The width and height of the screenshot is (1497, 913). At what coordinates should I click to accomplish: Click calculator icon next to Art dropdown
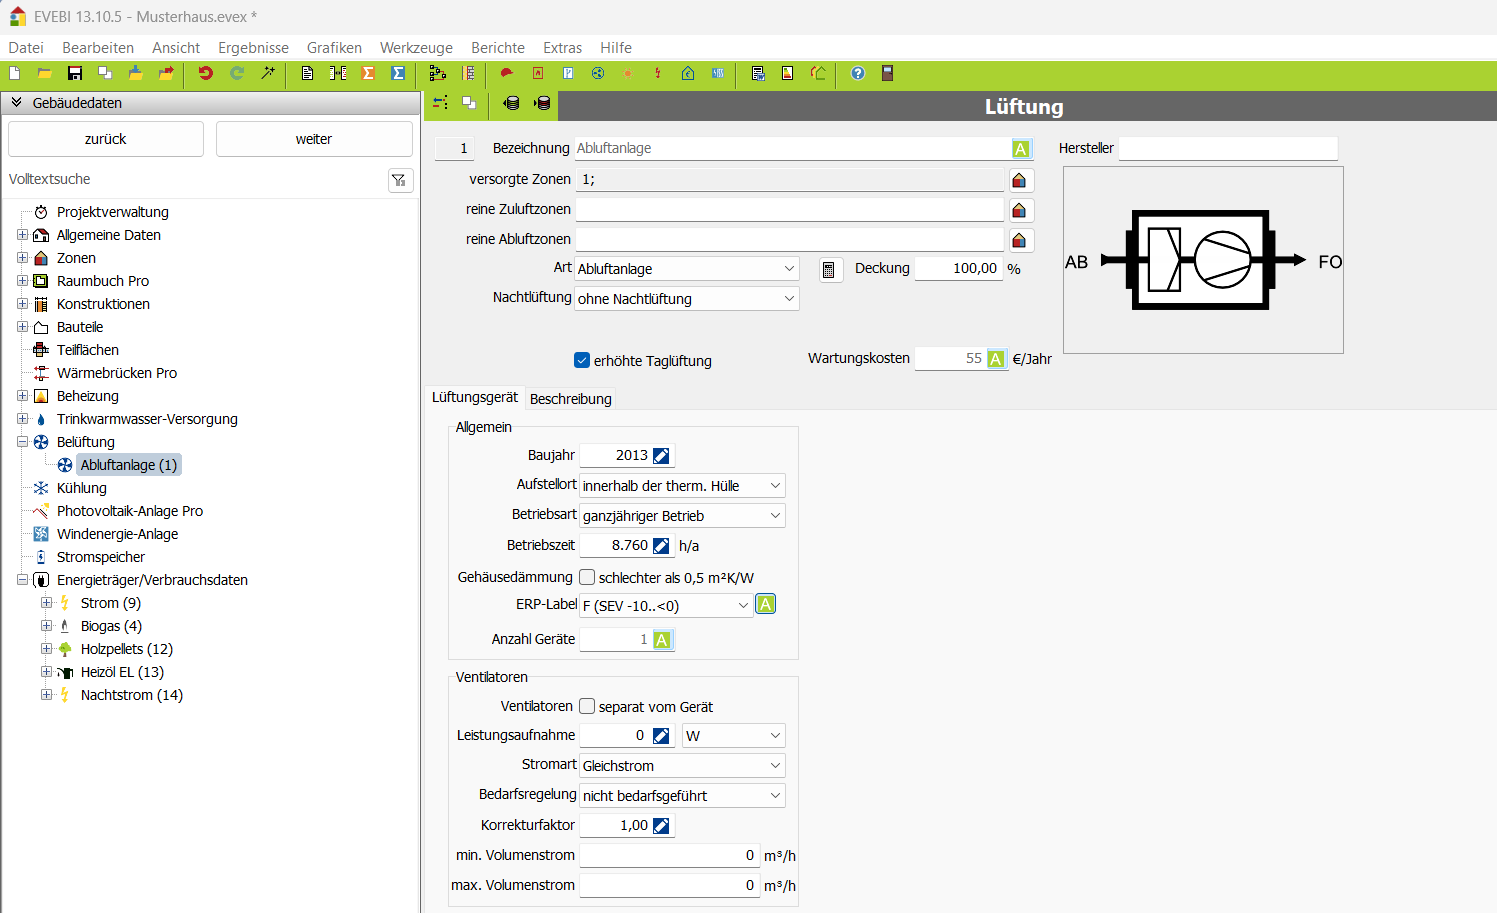point(828,270)
